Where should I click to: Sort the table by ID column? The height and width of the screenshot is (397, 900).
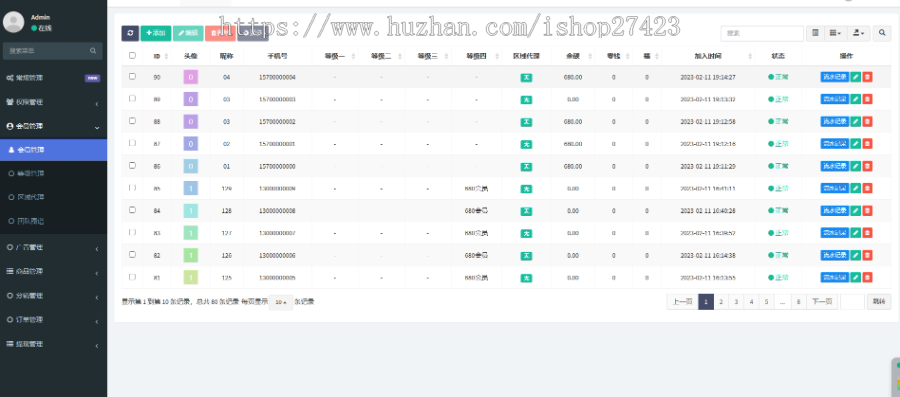[157, 56]
